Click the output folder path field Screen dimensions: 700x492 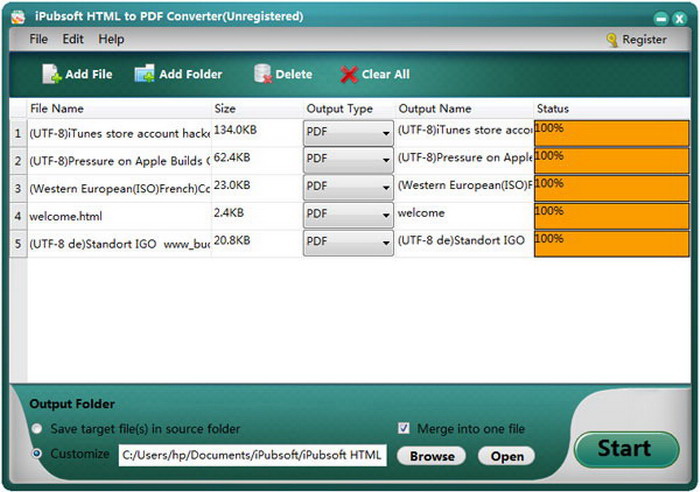pos(252,455)
